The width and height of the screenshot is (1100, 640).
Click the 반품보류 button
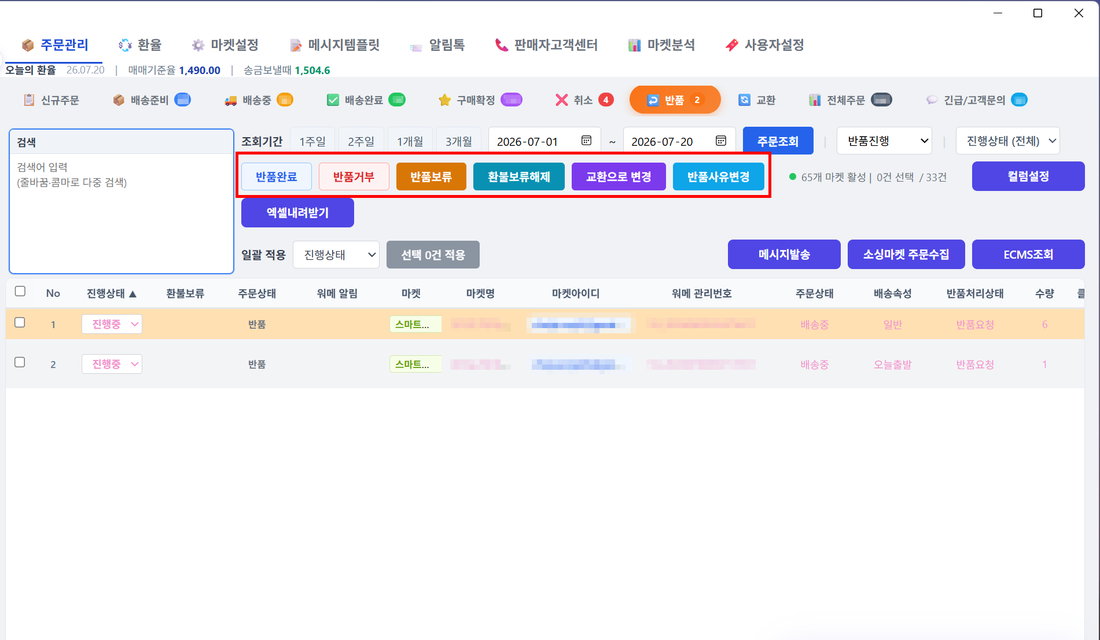[x=431, y=176]
